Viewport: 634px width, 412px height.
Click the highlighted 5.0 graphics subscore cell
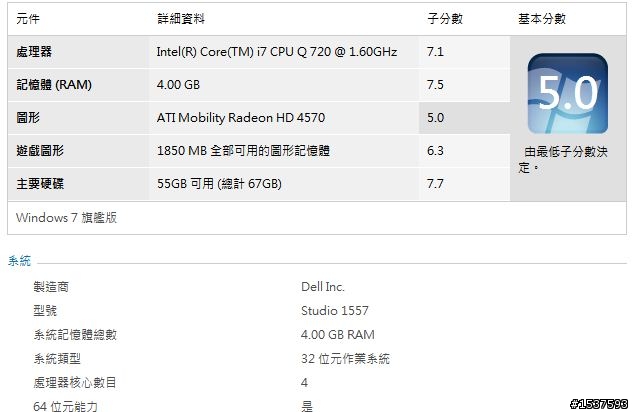click(464, 118)
